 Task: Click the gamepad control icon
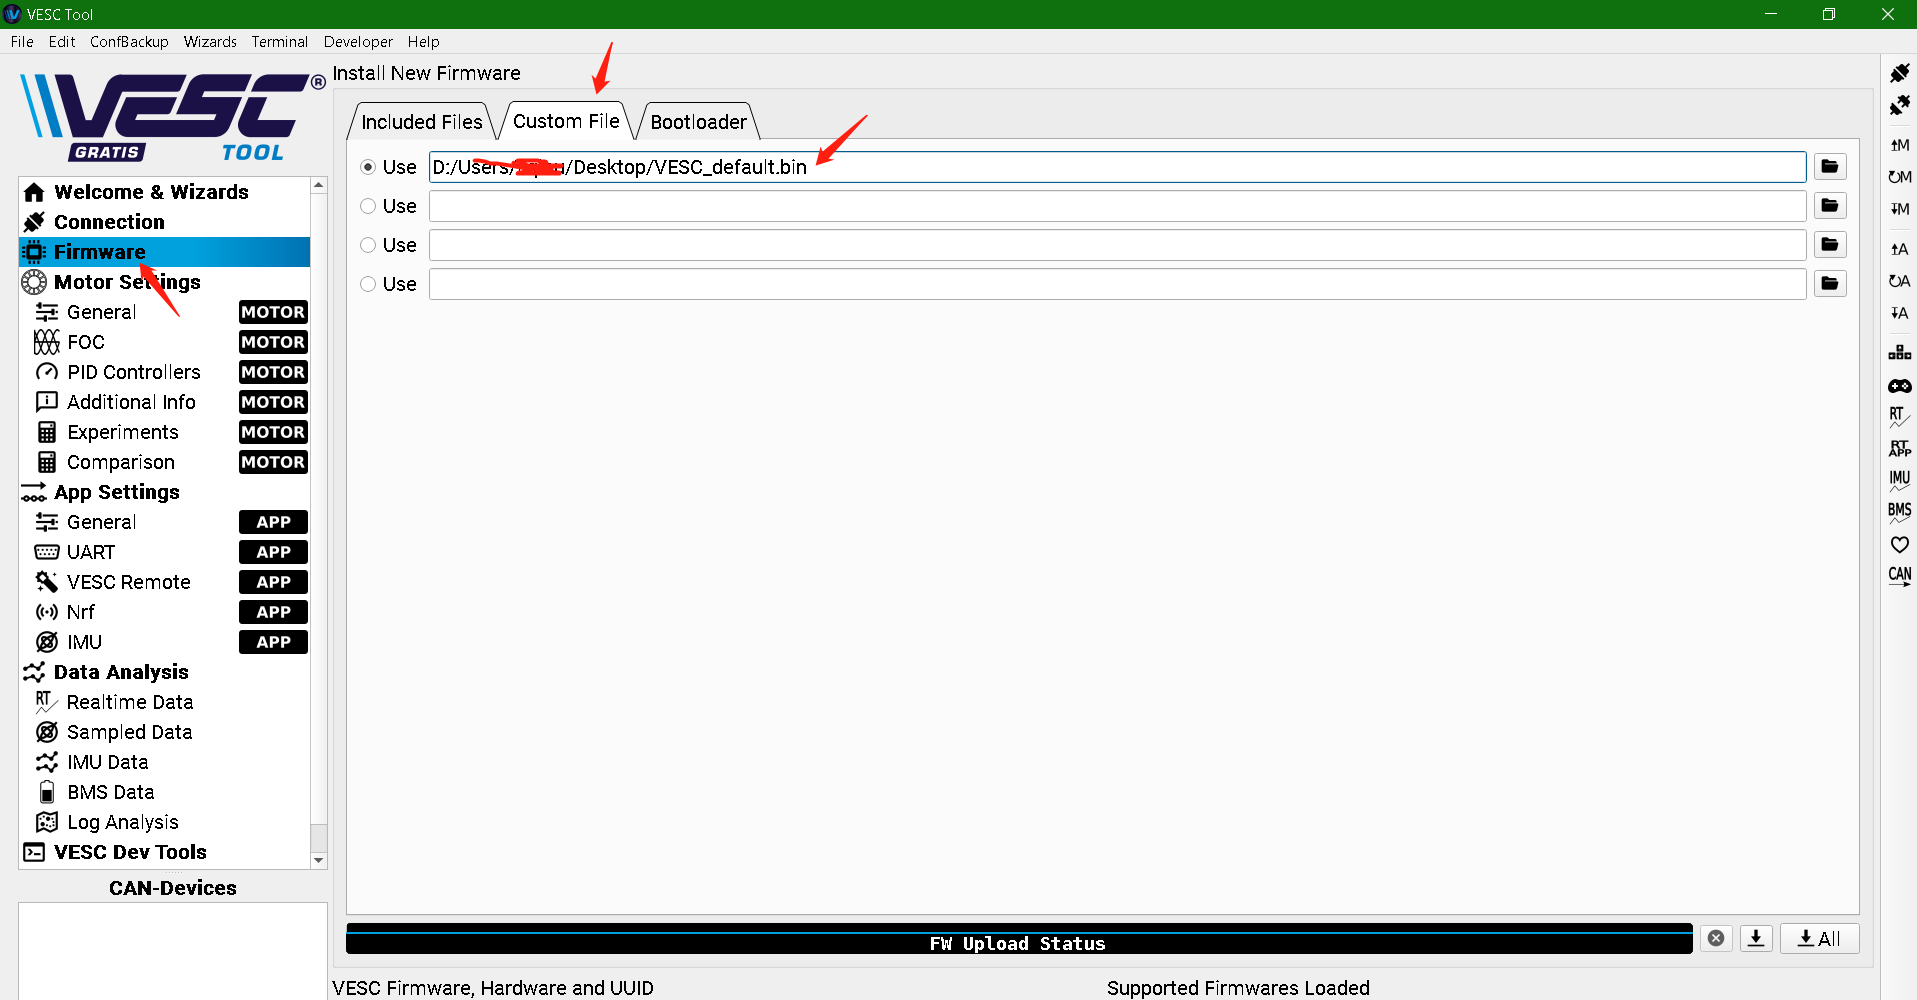point(1899,385)
